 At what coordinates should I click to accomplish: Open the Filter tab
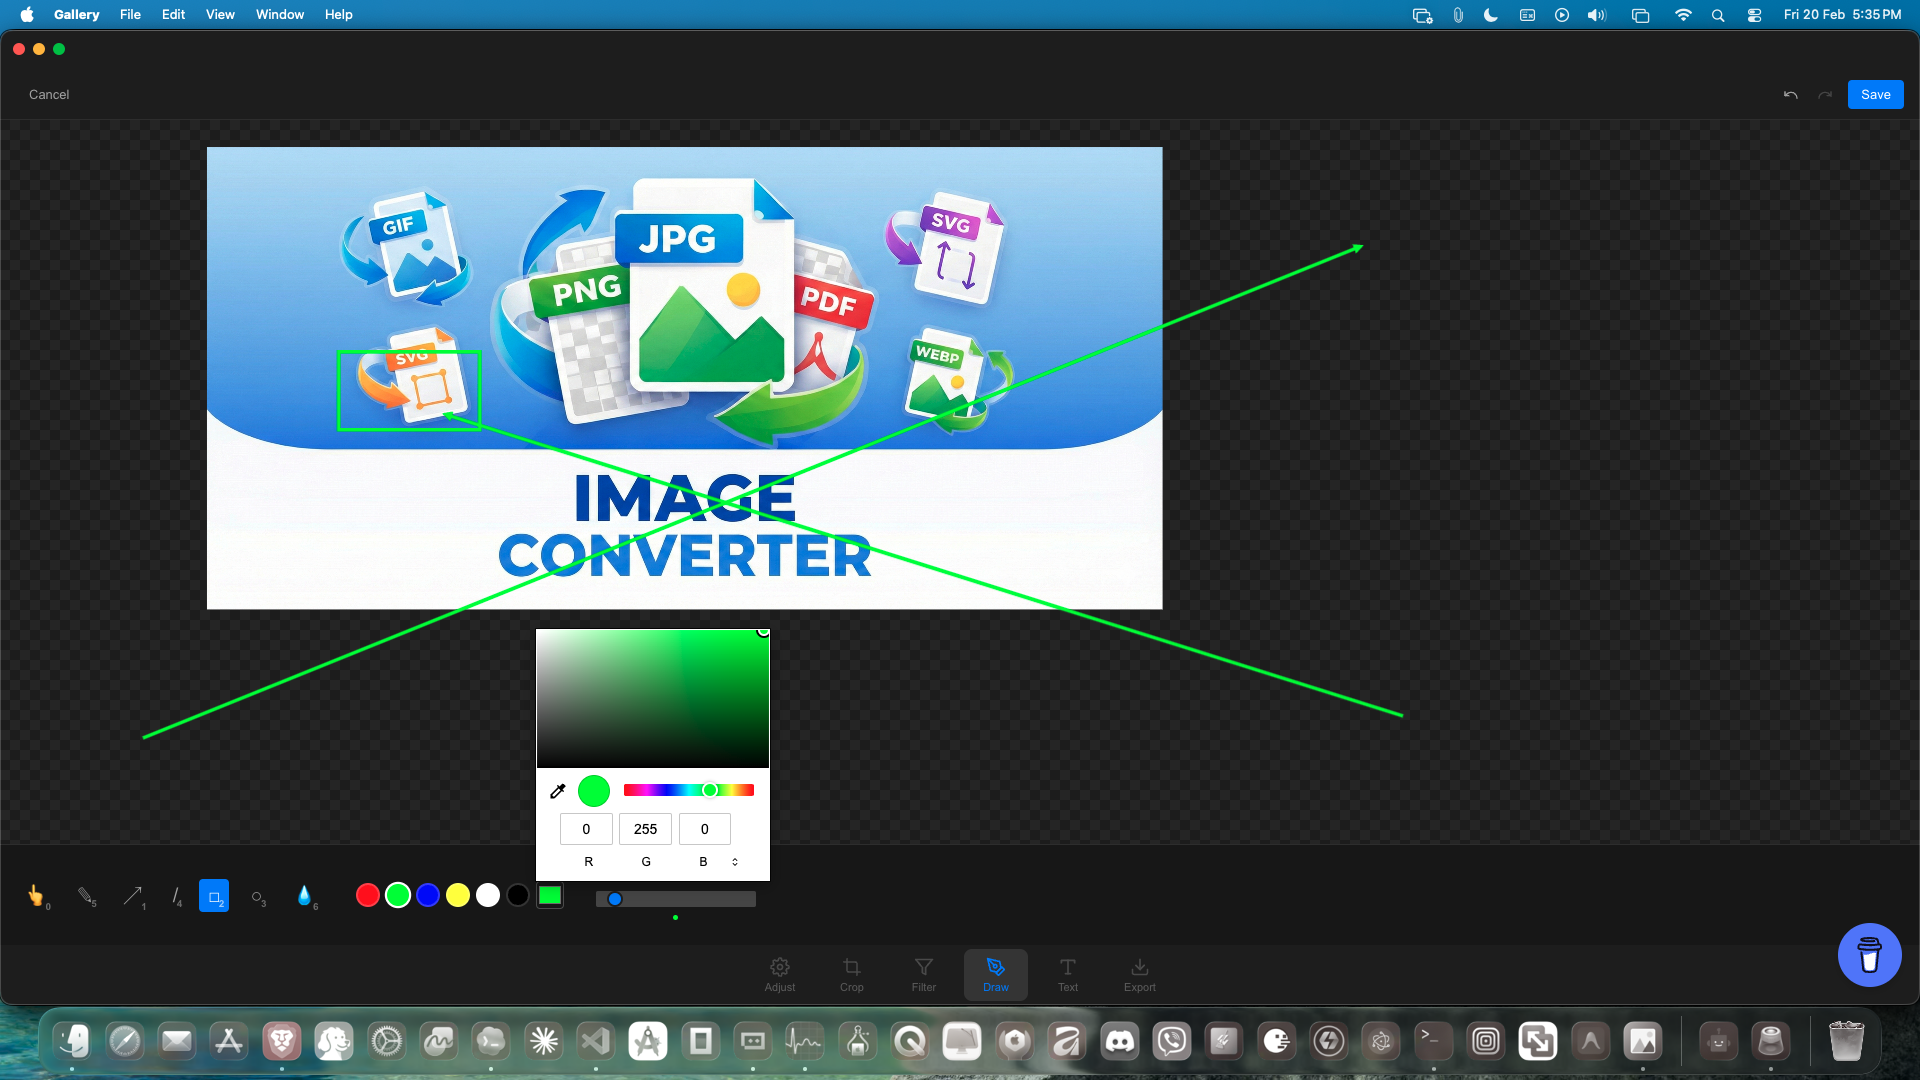tap(923, 974)
